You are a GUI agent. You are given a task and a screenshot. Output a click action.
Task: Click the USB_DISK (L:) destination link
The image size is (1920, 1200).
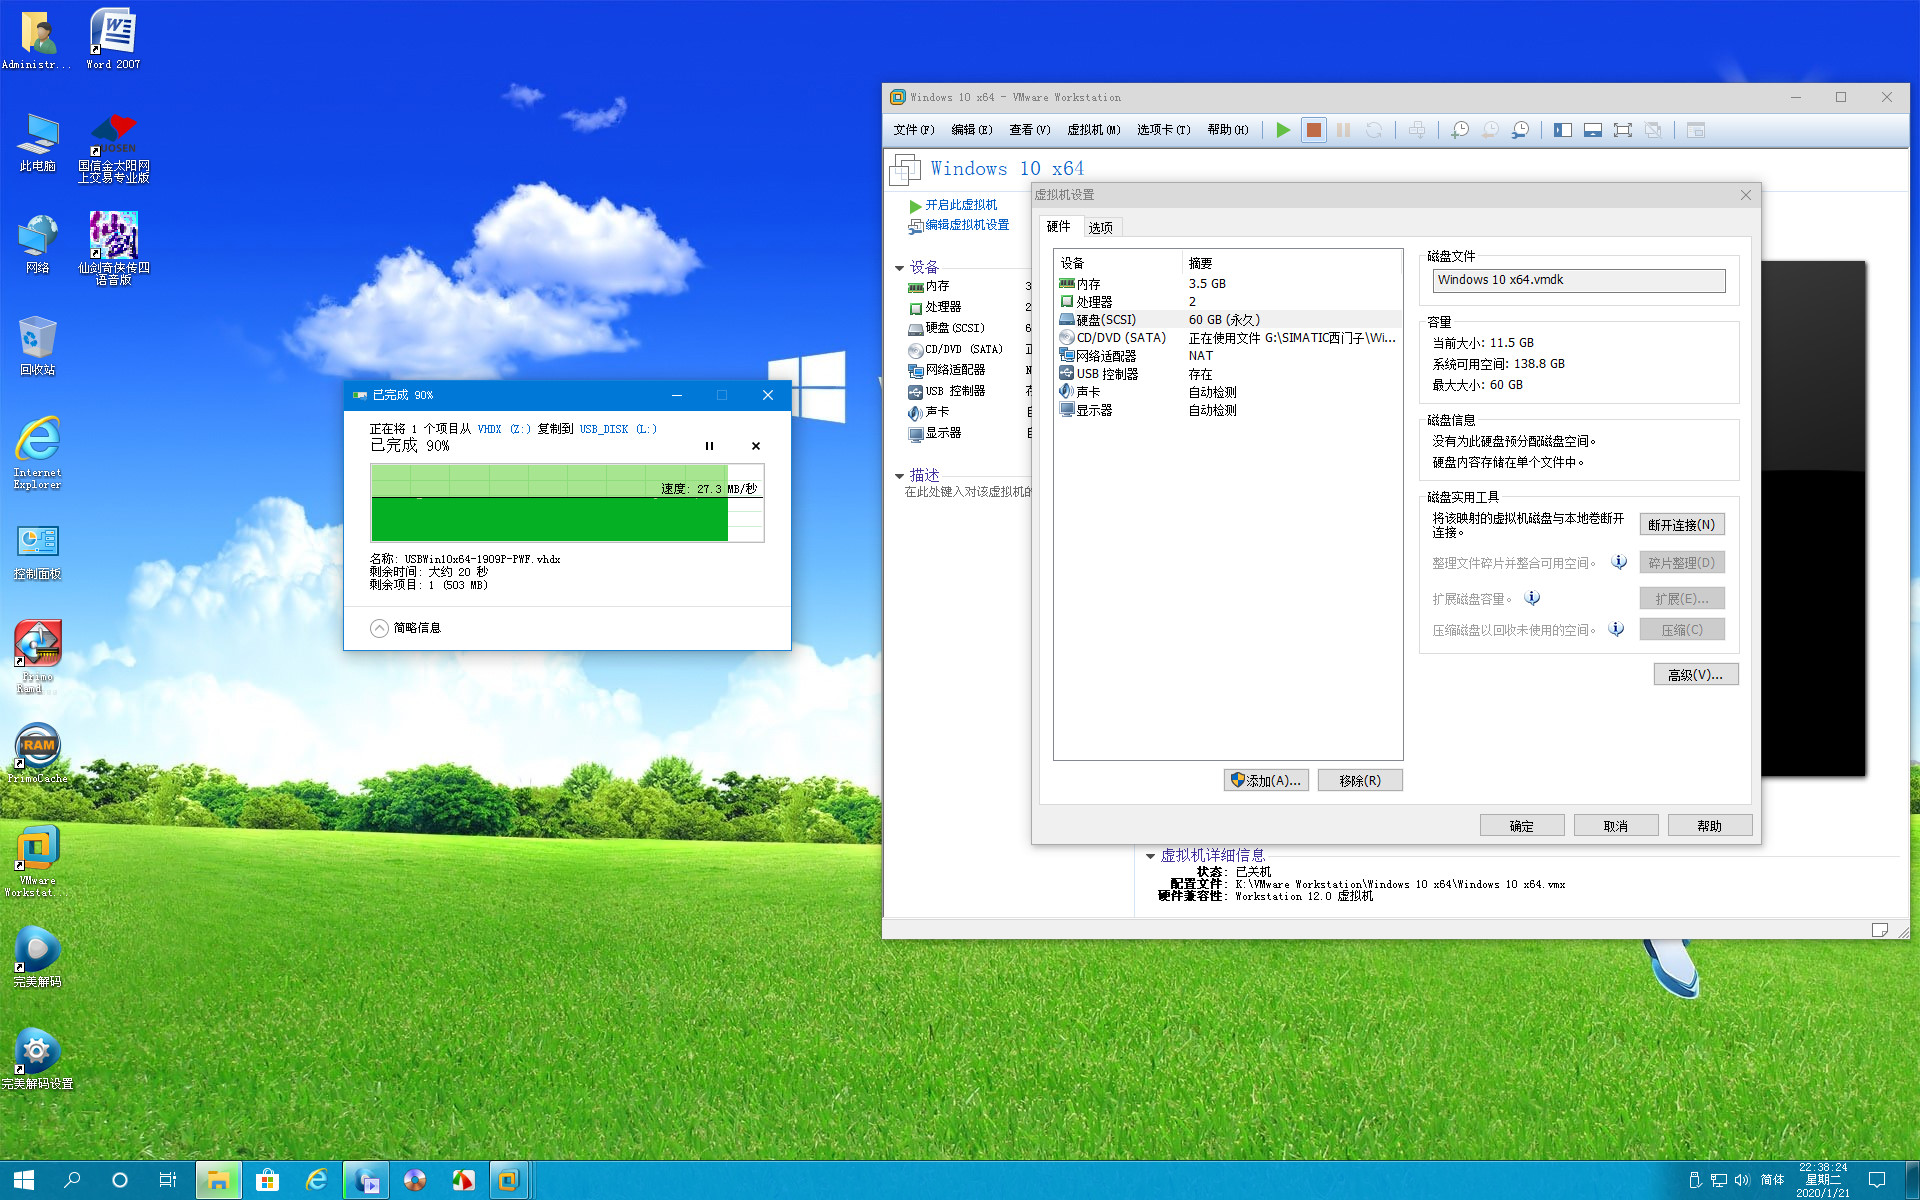[618, 429]
